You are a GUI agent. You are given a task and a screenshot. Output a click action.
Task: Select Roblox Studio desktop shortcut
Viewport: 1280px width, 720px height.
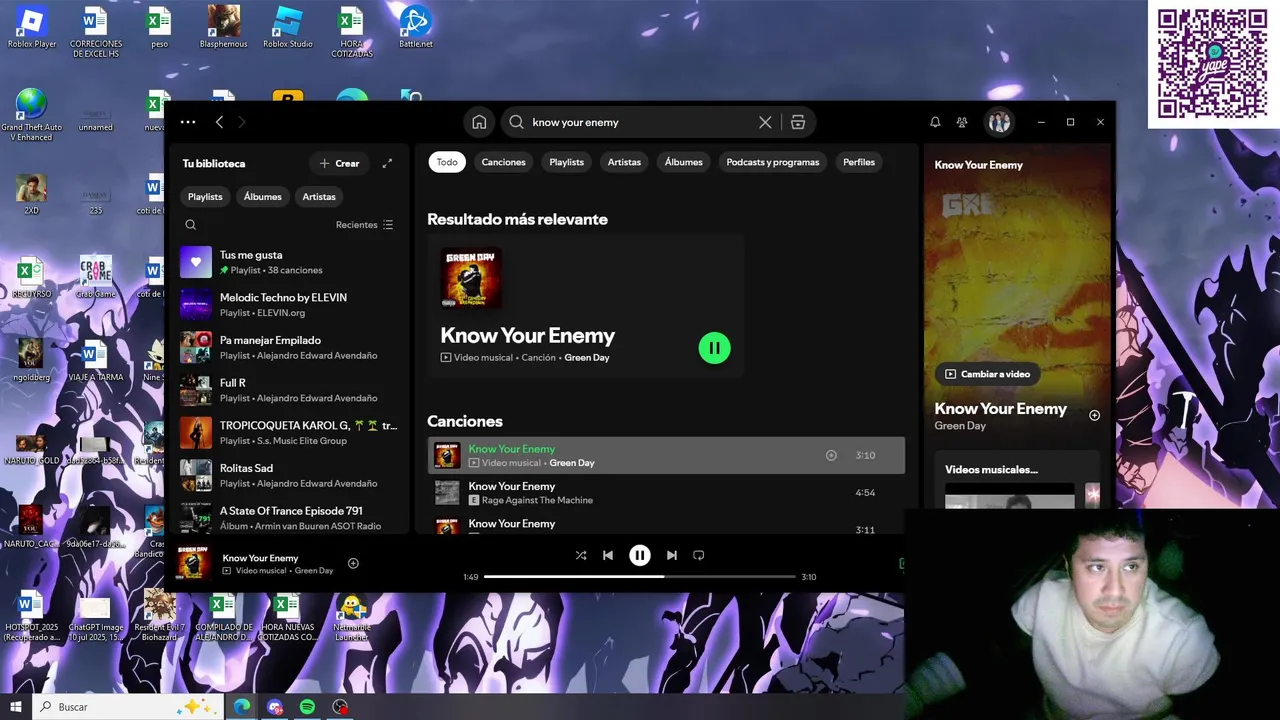point(288,28)
